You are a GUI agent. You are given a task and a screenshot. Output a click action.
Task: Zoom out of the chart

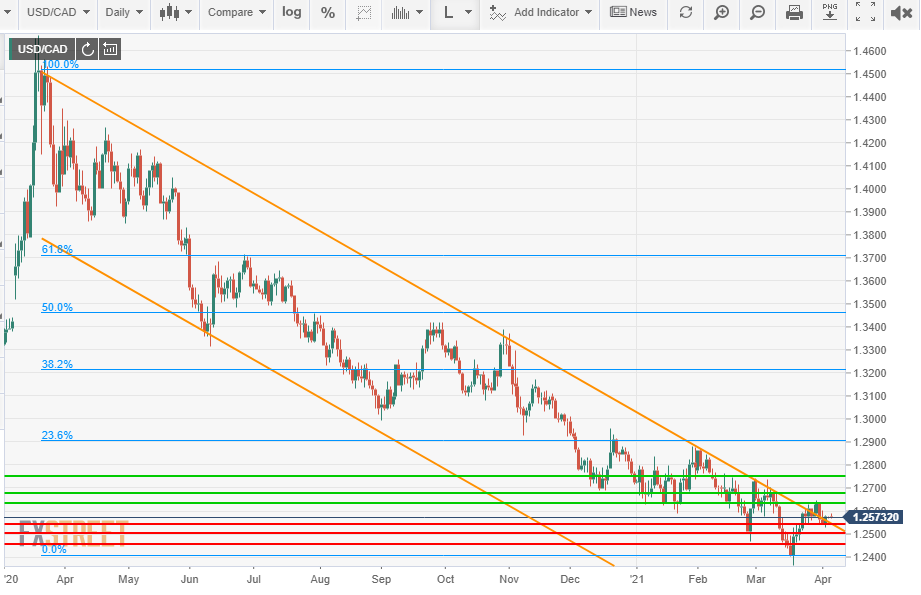tap(757, 13)
